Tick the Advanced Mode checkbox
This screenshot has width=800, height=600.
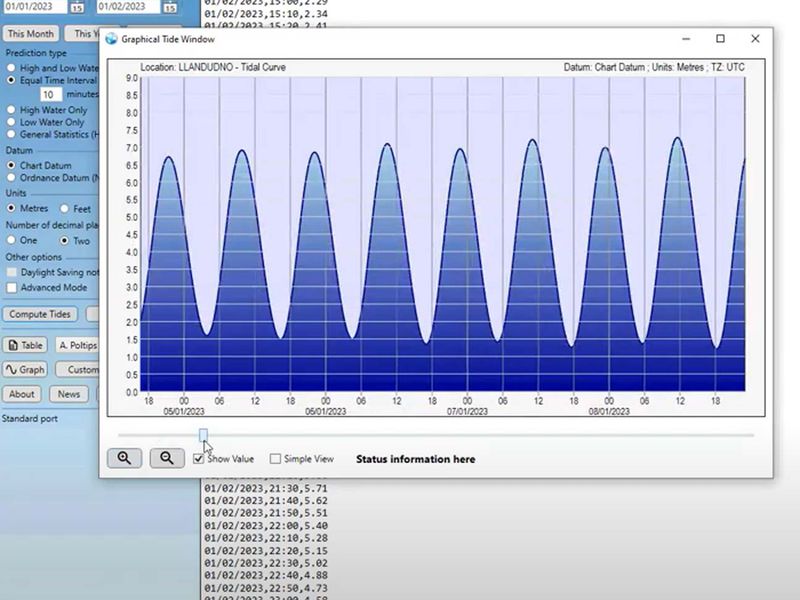pos(12,288)
